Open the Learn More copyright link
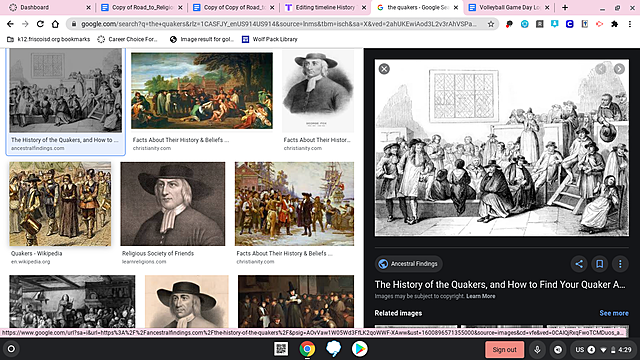 (x=481, y=296)
